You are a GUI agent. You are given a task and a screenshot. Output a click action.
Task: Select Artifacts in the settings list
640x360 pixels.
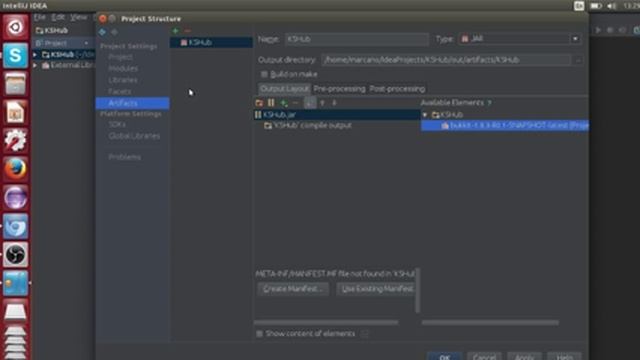132,103
